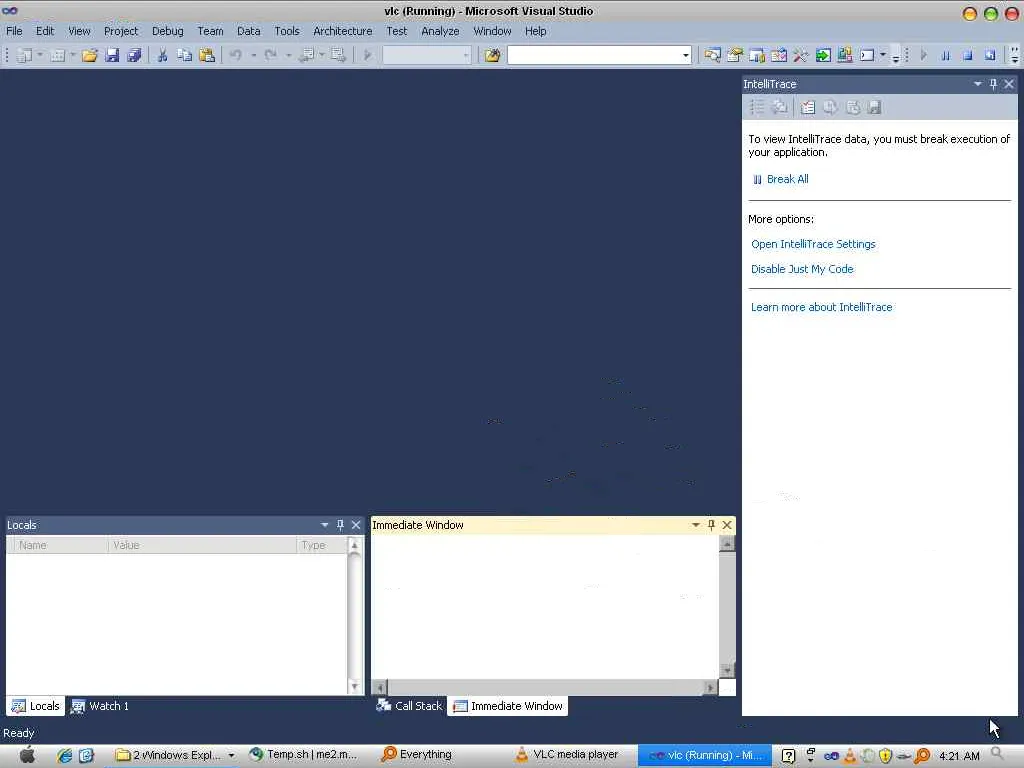The image size is (1024, 768).
Task: Click Learn more about IntelliTrace link
Action: point(822,307)
